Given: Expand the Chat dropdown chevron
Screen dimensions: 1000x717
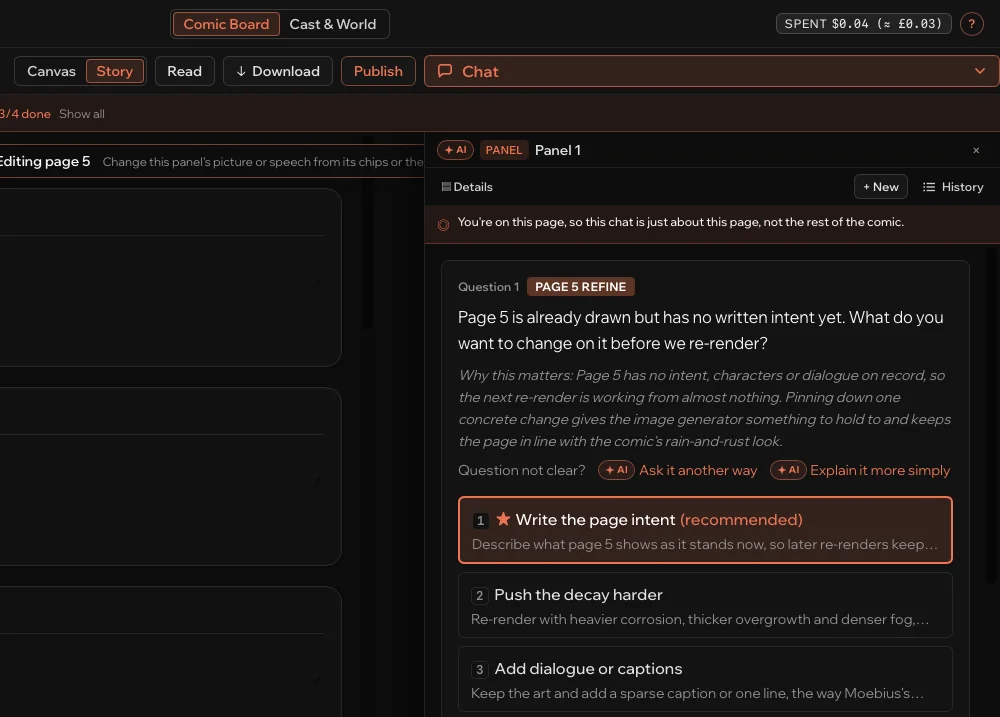Looking at the screenshot, I should (x=980, y=71).
